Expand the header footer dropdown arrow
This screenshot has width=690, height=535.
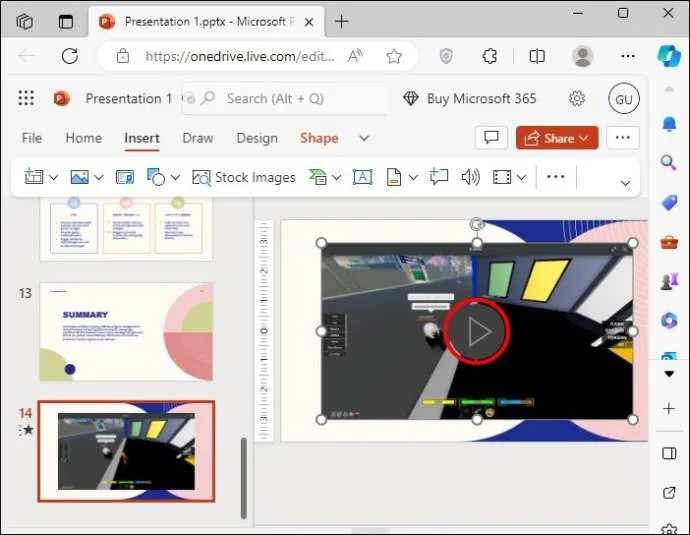pyautogui.click(x=413, y=178)
